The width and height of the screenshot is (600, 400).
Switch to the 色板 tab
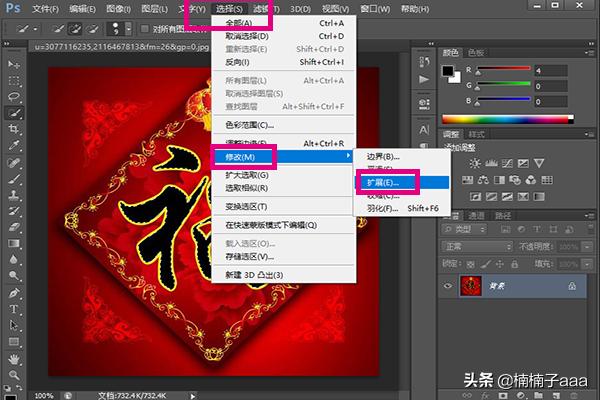coord(476,53)
